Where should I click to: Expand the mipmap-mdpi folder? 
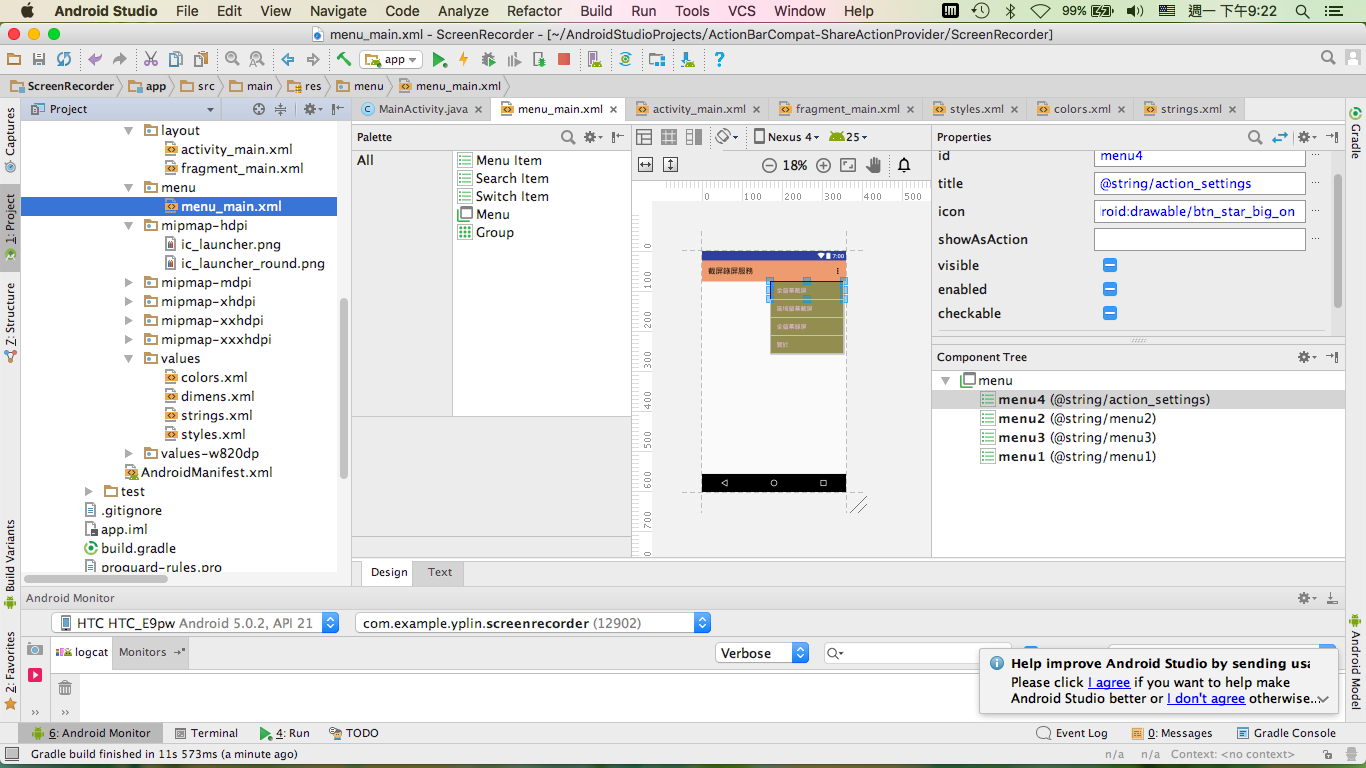click(x=128, y=283)
